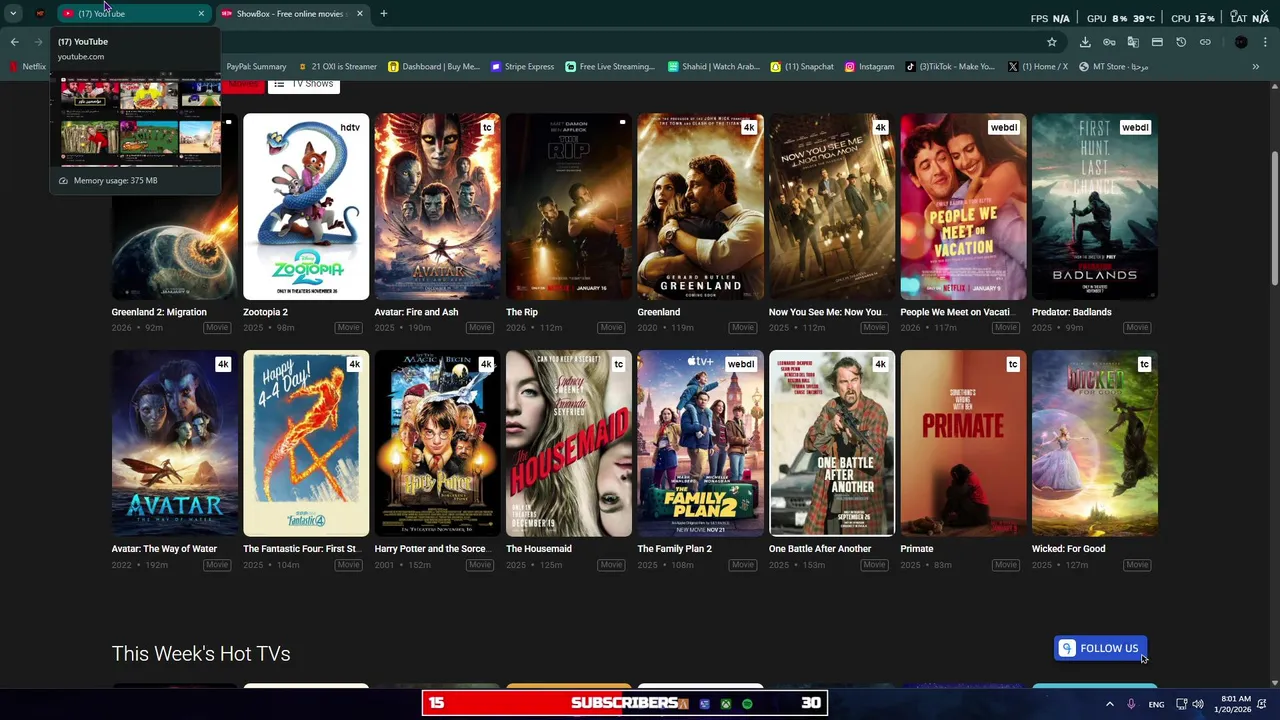Image resolution: width=1280 pixels, height=720 pixels.
Task: Show hidden system tray icons
Action: pos(1109,704)
